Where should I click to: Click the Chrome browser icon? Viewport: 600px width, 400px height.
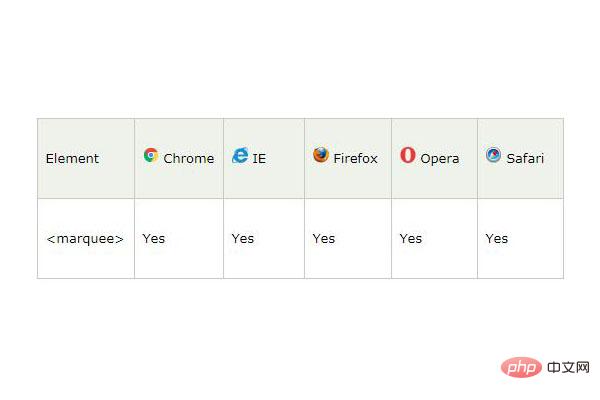coord(151,155)
